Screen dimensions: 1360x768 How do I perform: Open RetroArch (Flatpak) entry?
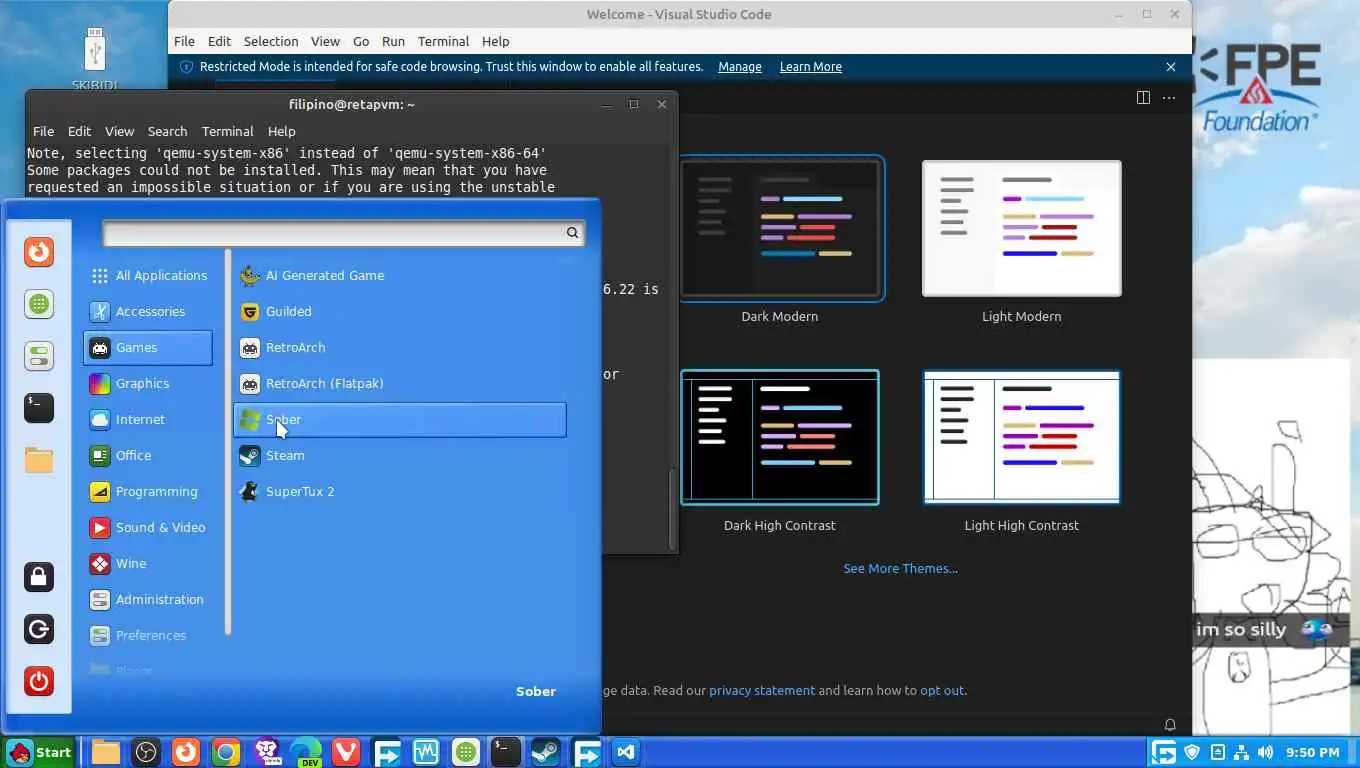click(x=399, y=384)
